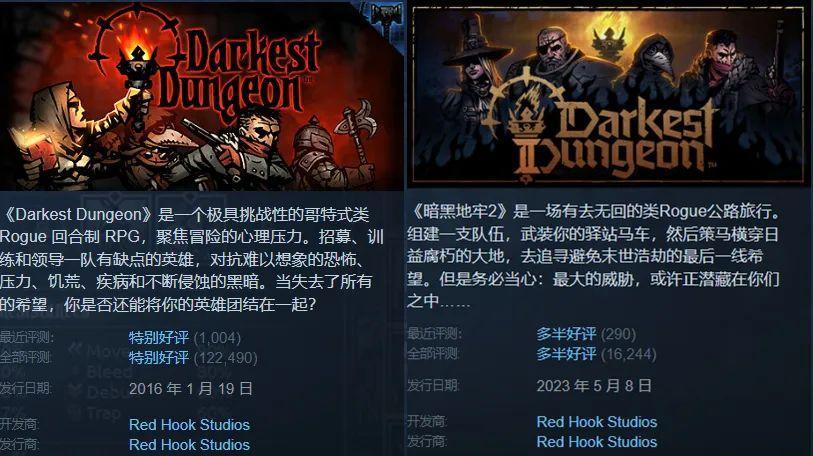The width and height of the screenshot is (813, 456).
Task: Click the Darkest Dungeon 2016 description text
Action: pos(192,258)
